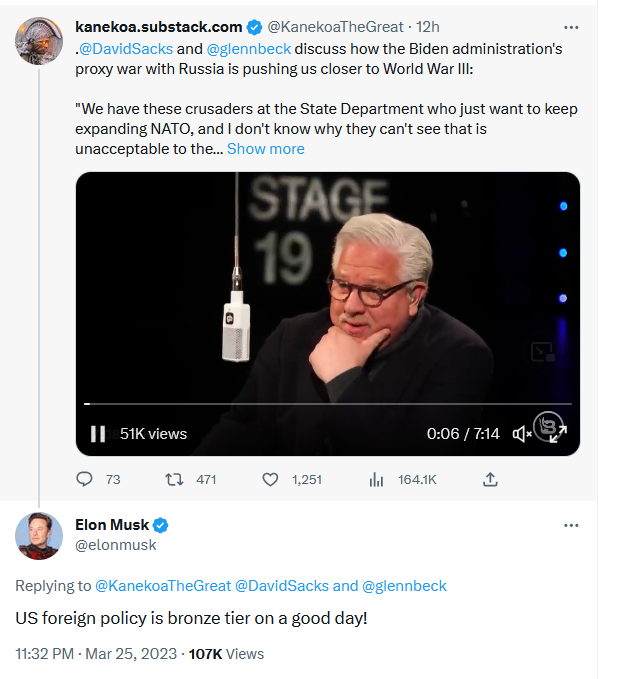Open reply comments on Kanekoa's tweet

(84, 479)
